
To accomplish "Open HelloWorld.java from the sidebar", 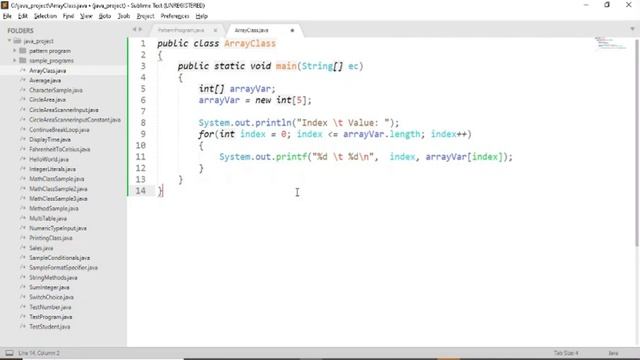I will pyautogui.click(x=49, y=159).
